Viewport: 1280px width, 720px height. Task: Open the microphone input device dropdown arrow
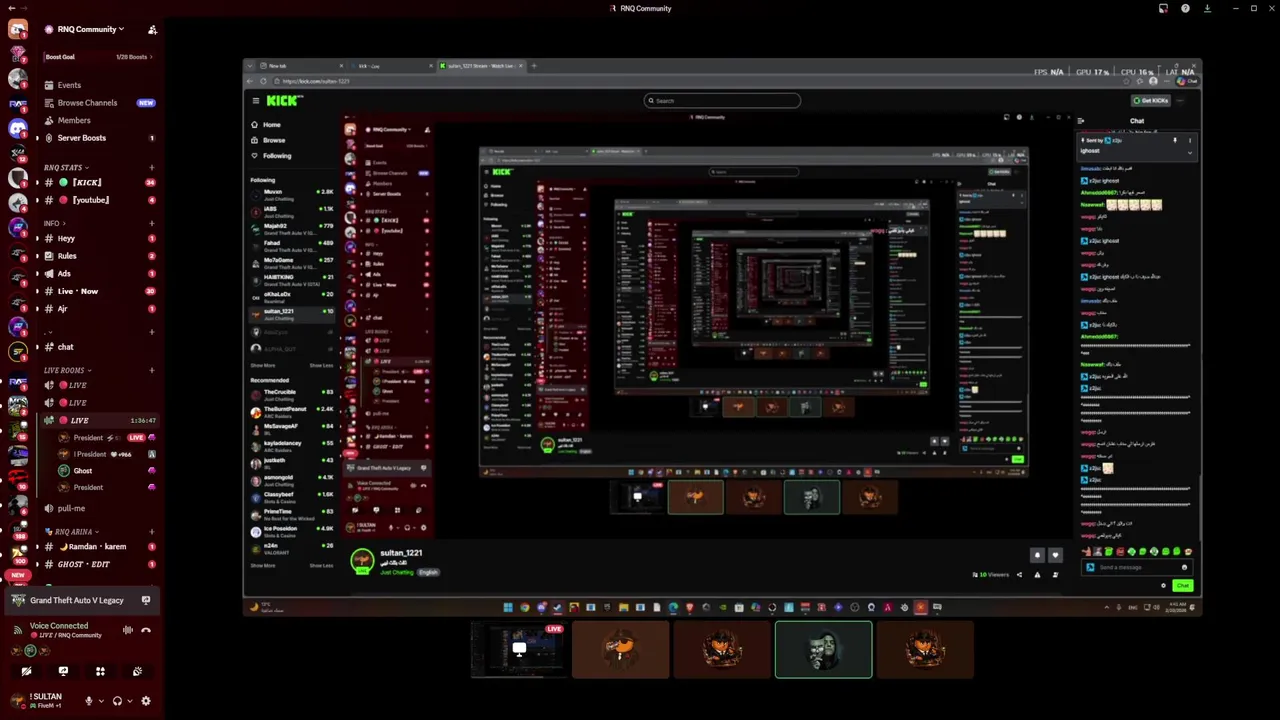click(100, 701)
